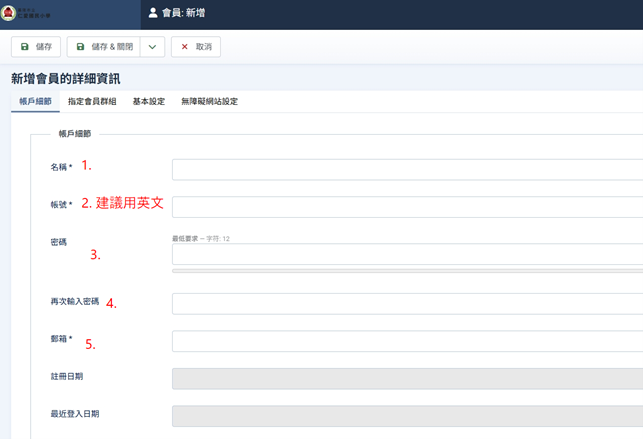Click the 儲存 & 關閉 button
The width and height of the screenshot is (643, 439).
tap(104, 47)
